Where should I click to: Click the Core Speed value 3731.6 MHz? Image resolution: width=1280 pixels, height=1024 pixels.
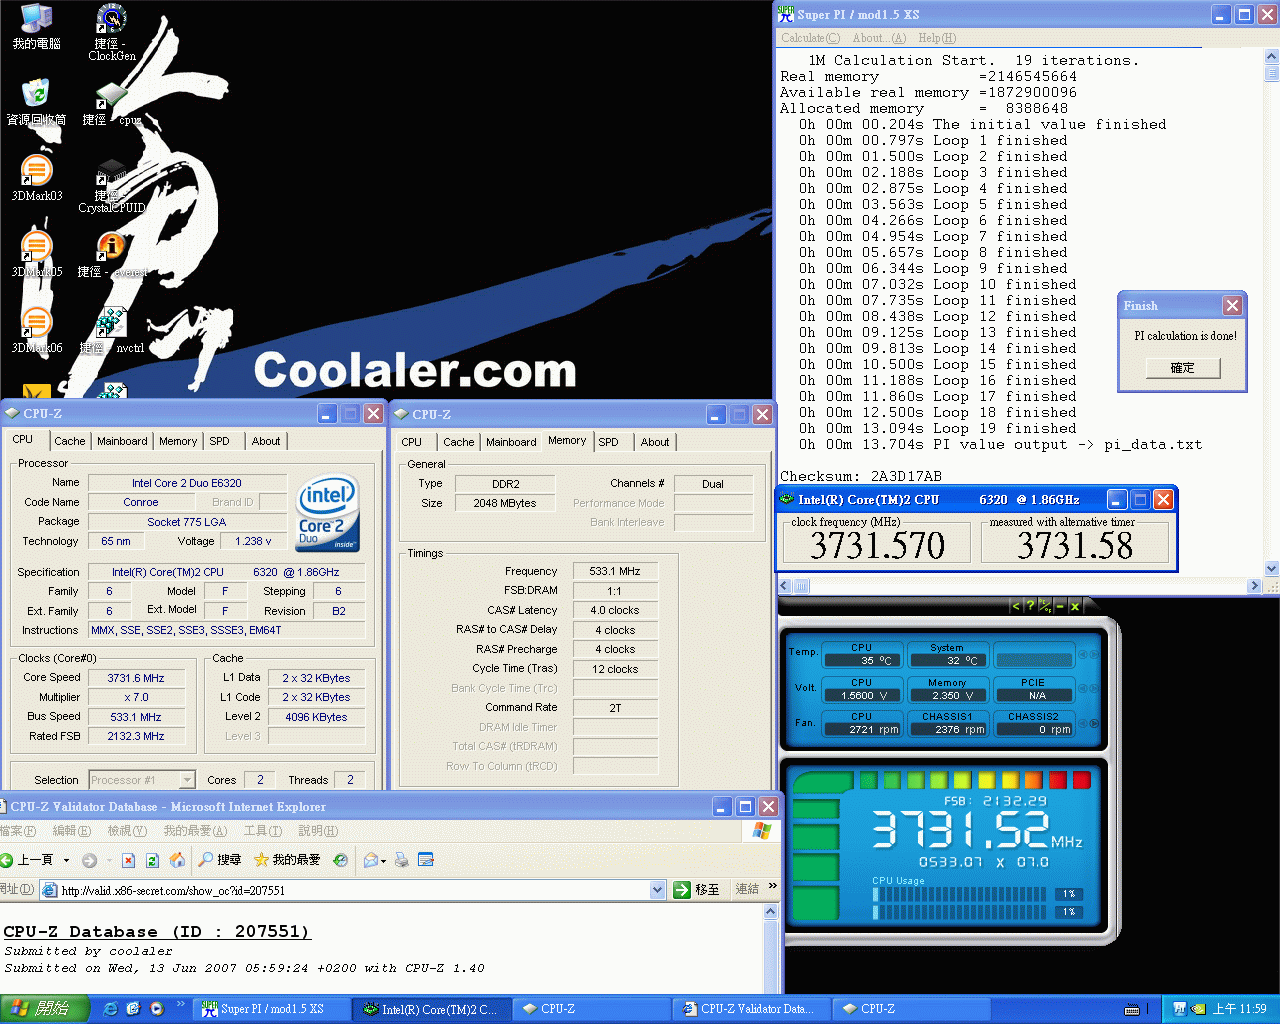click(x=136, y=678)
